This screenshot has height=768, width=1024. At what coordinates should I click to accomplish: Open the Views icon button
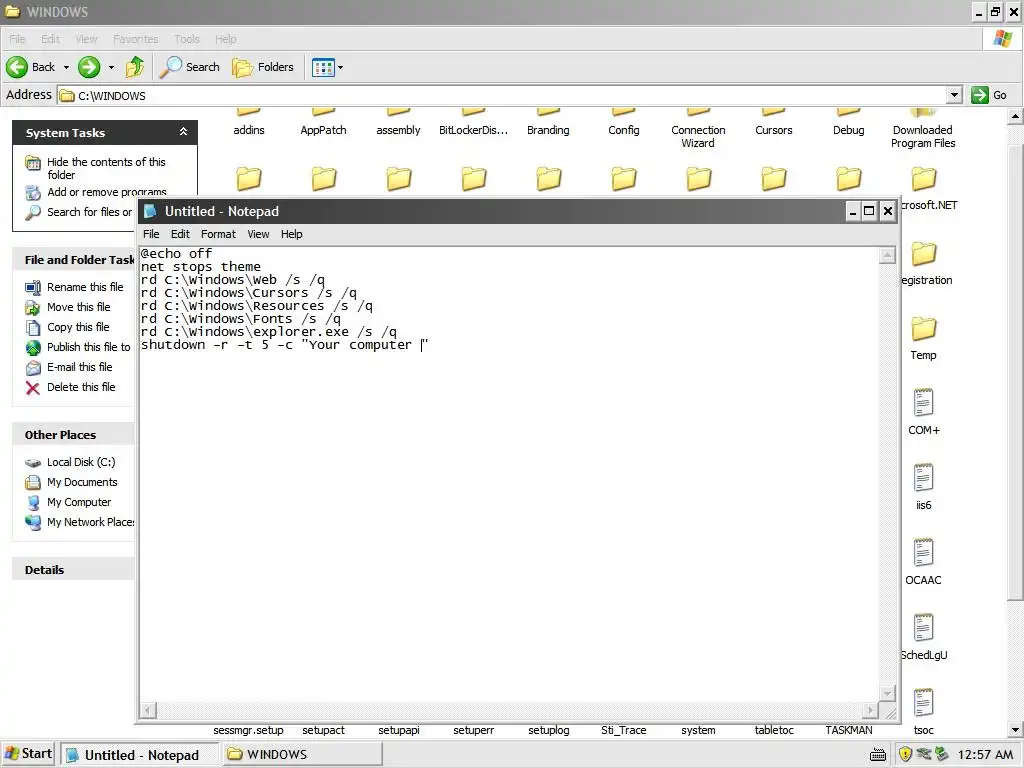coord(323,67)
